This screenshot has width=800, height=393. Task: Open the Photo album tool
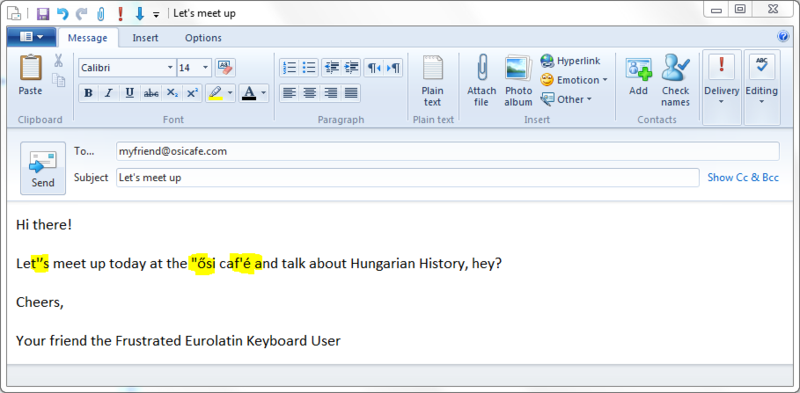tap(518, 69)
